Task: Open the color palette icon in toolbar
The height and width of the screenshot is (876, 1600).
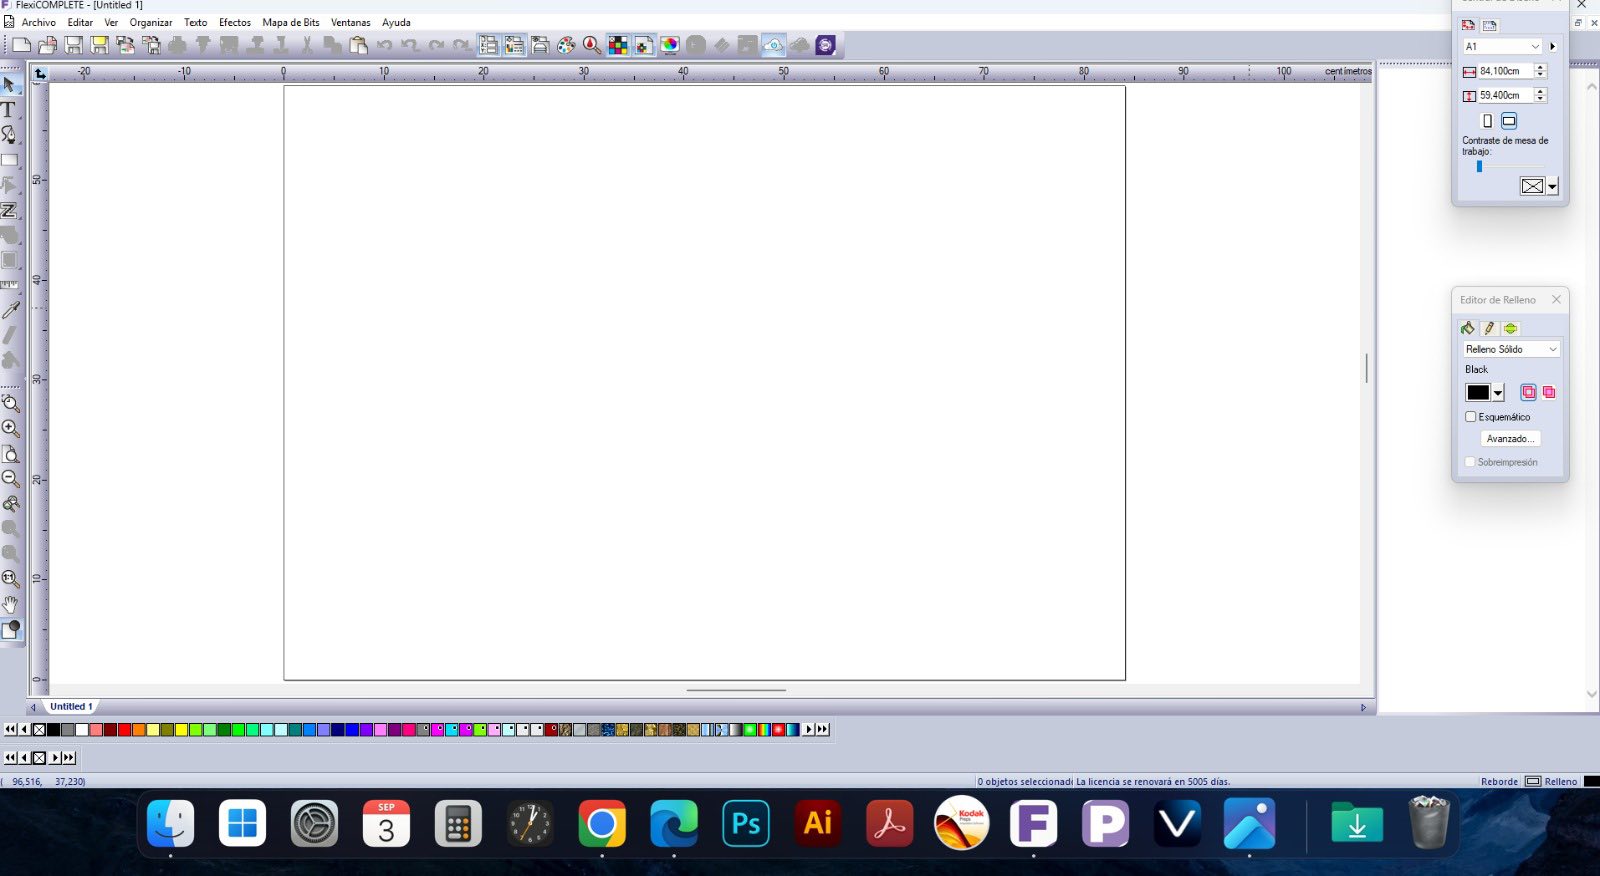Action: (x=566, y=45)
